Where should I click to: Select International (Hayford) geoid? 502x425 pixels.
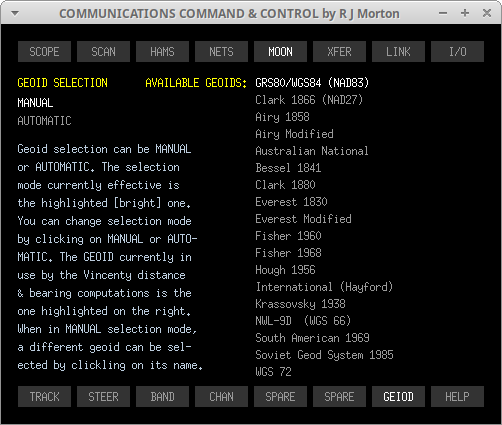(x=324, y=287)
